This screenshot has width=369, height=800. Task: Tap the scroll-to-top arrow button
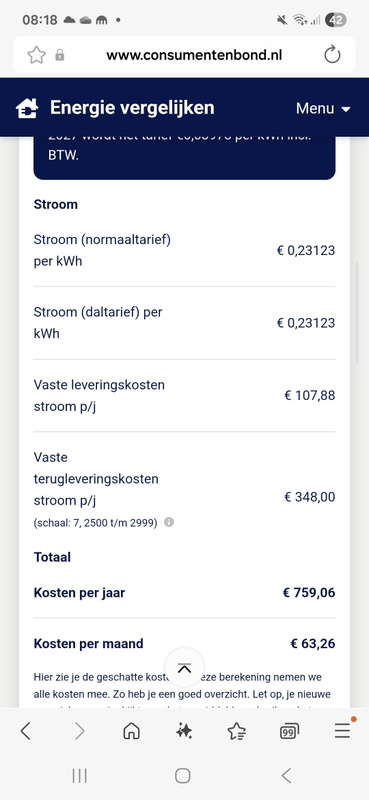pos(184,668)
